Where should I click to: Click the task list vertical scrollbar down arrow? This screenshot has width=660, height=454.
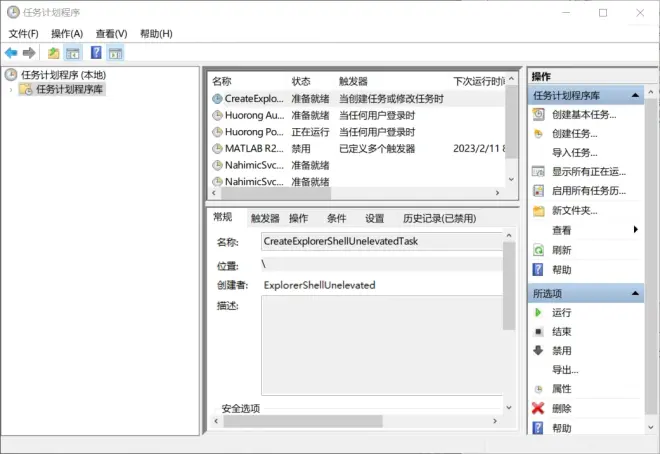511,179
